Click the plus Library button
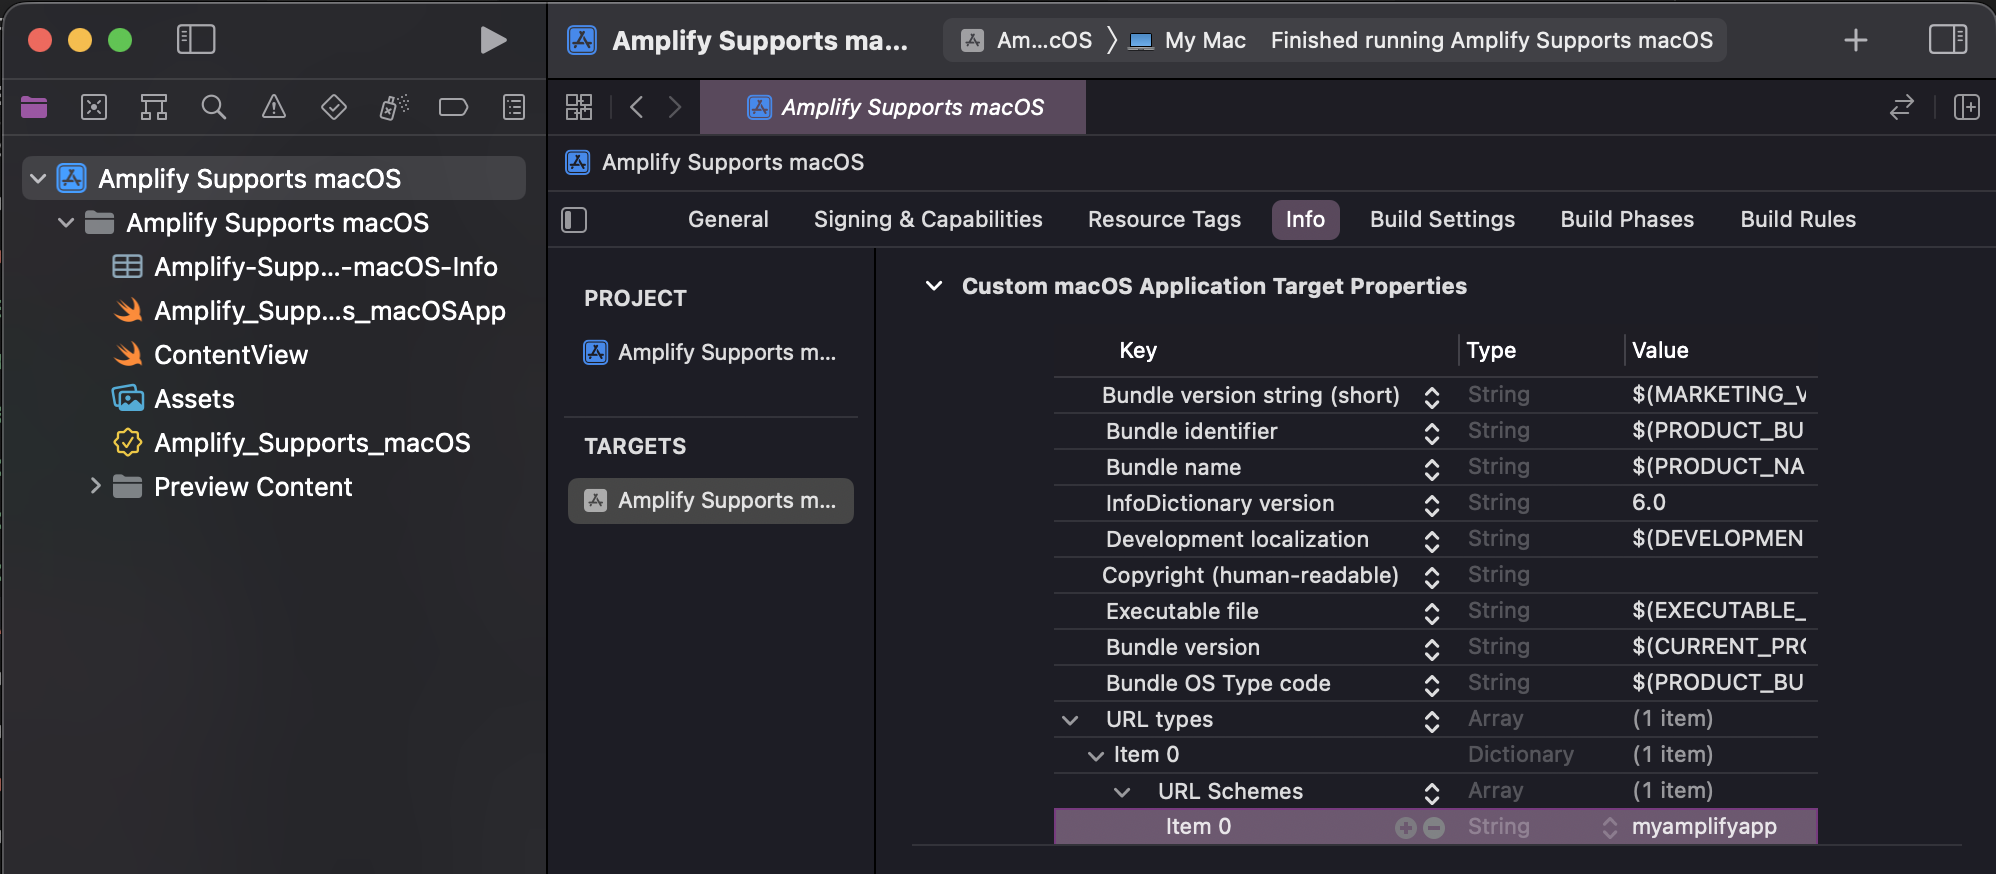 1855,40
